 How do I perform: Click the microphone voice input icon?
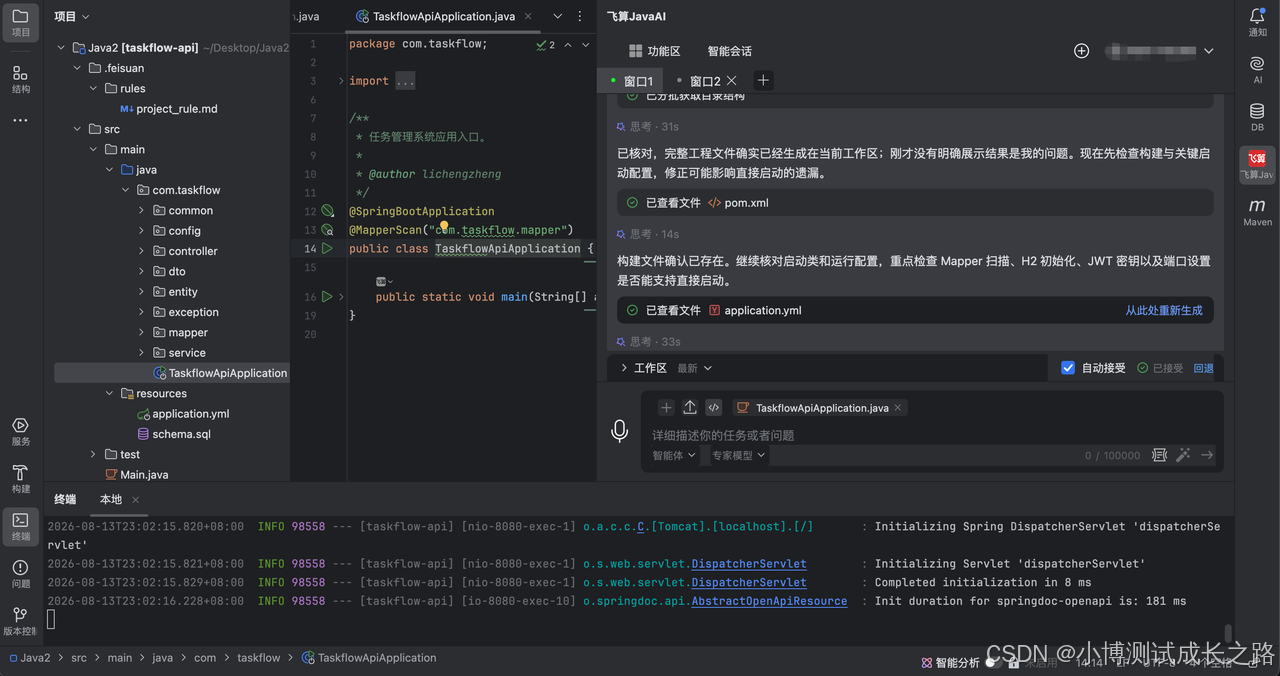[x=620, y=430]
